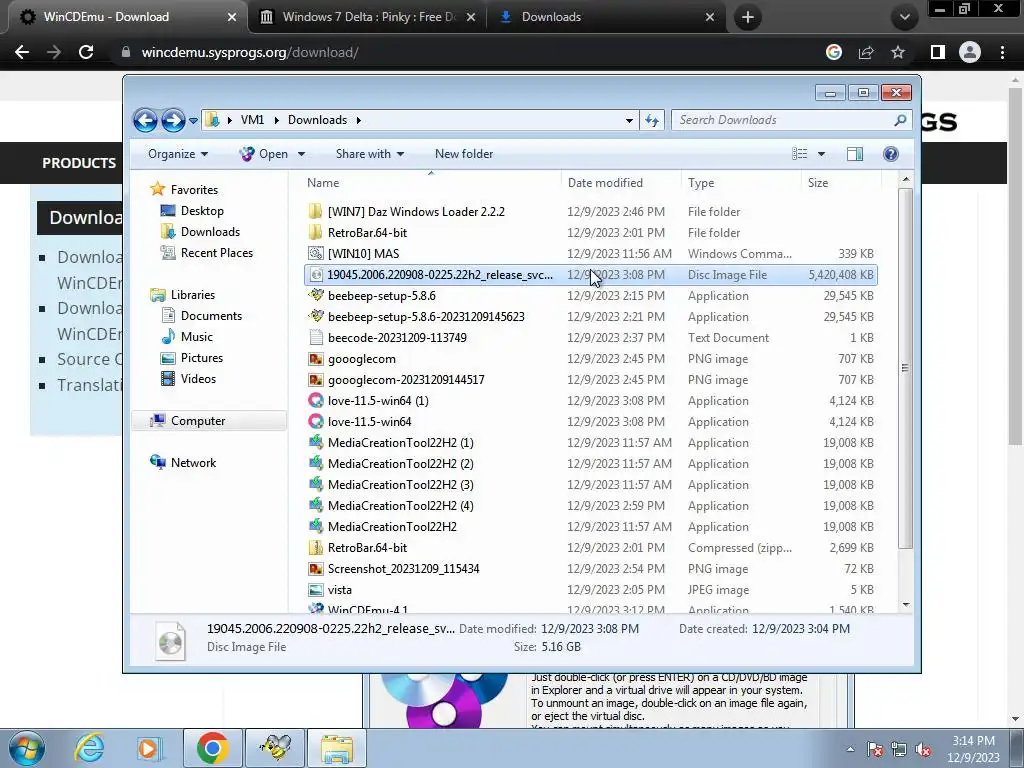Switch to Windows 7 Delta tab
This screenshot has height=768, width=1024.
pyautogui.click(x=368, y=17)
